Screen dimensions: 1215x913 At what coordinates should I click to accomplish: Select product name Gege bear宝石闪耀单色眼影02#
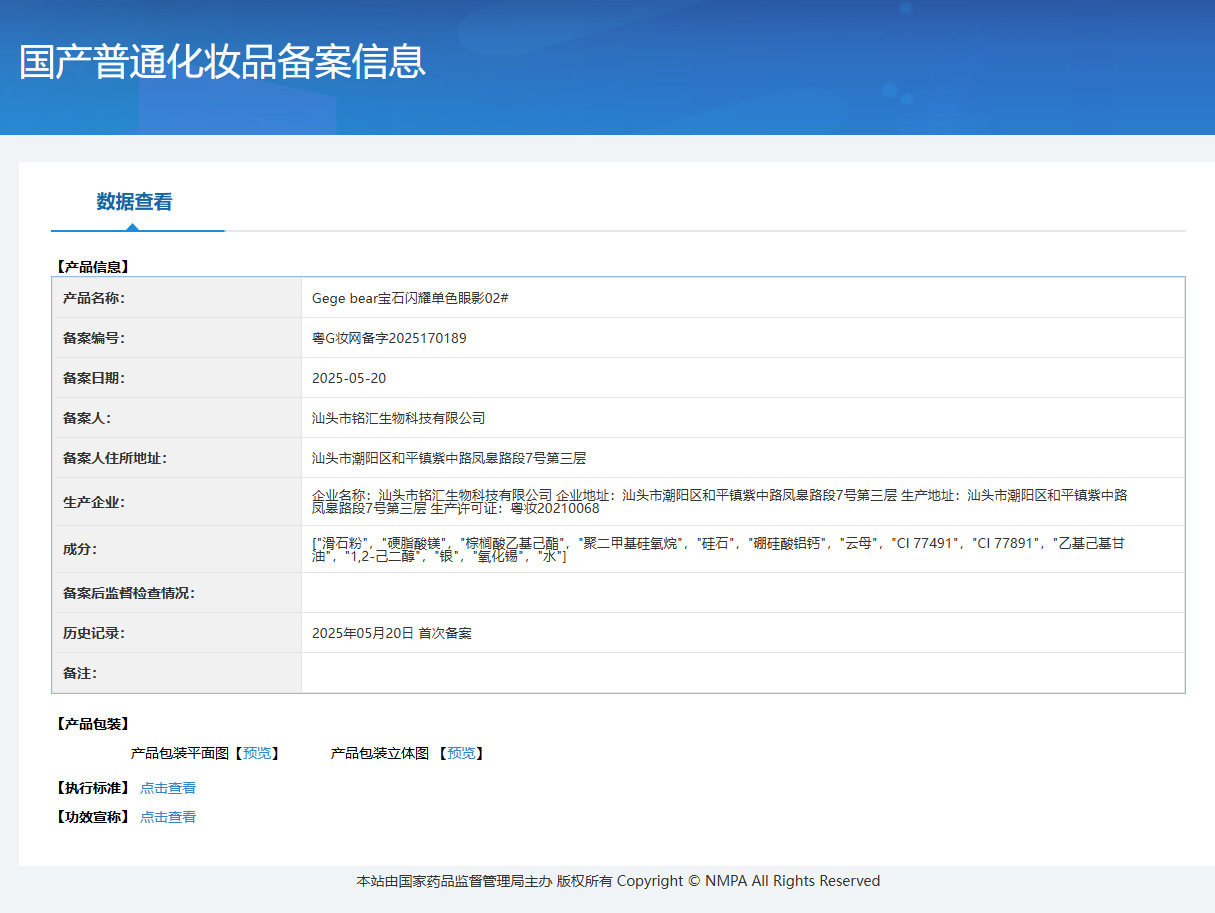point(411,298)
